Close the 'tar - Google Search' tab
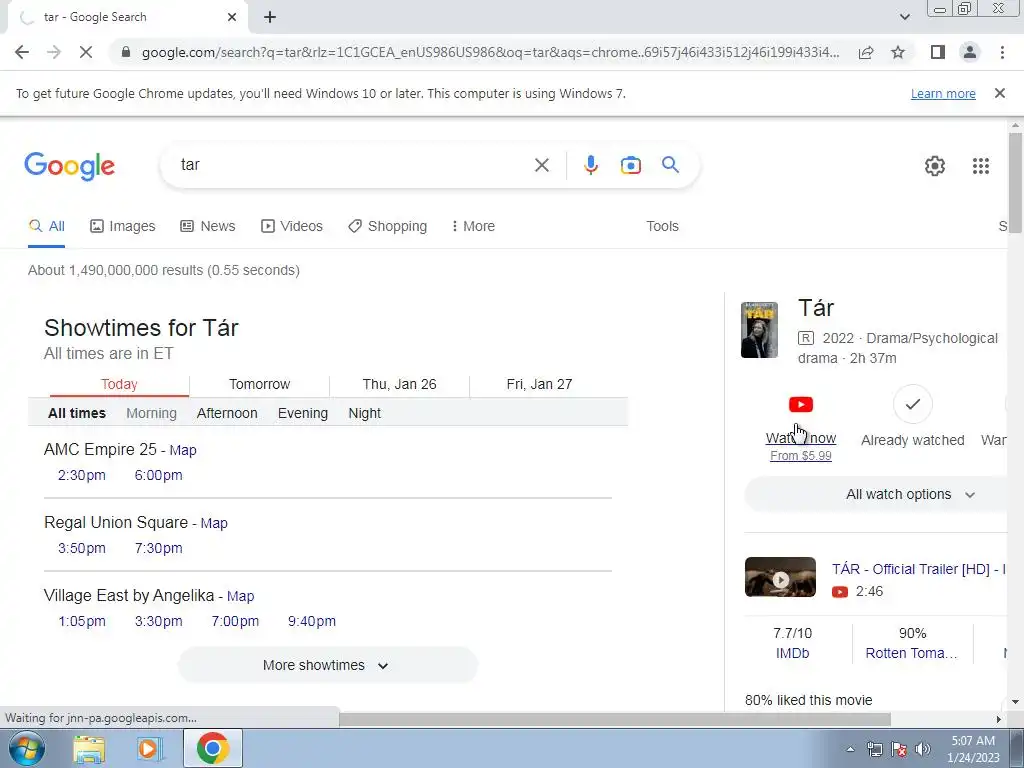This screenshot has height=768, width=1024. tap(232, 17)
